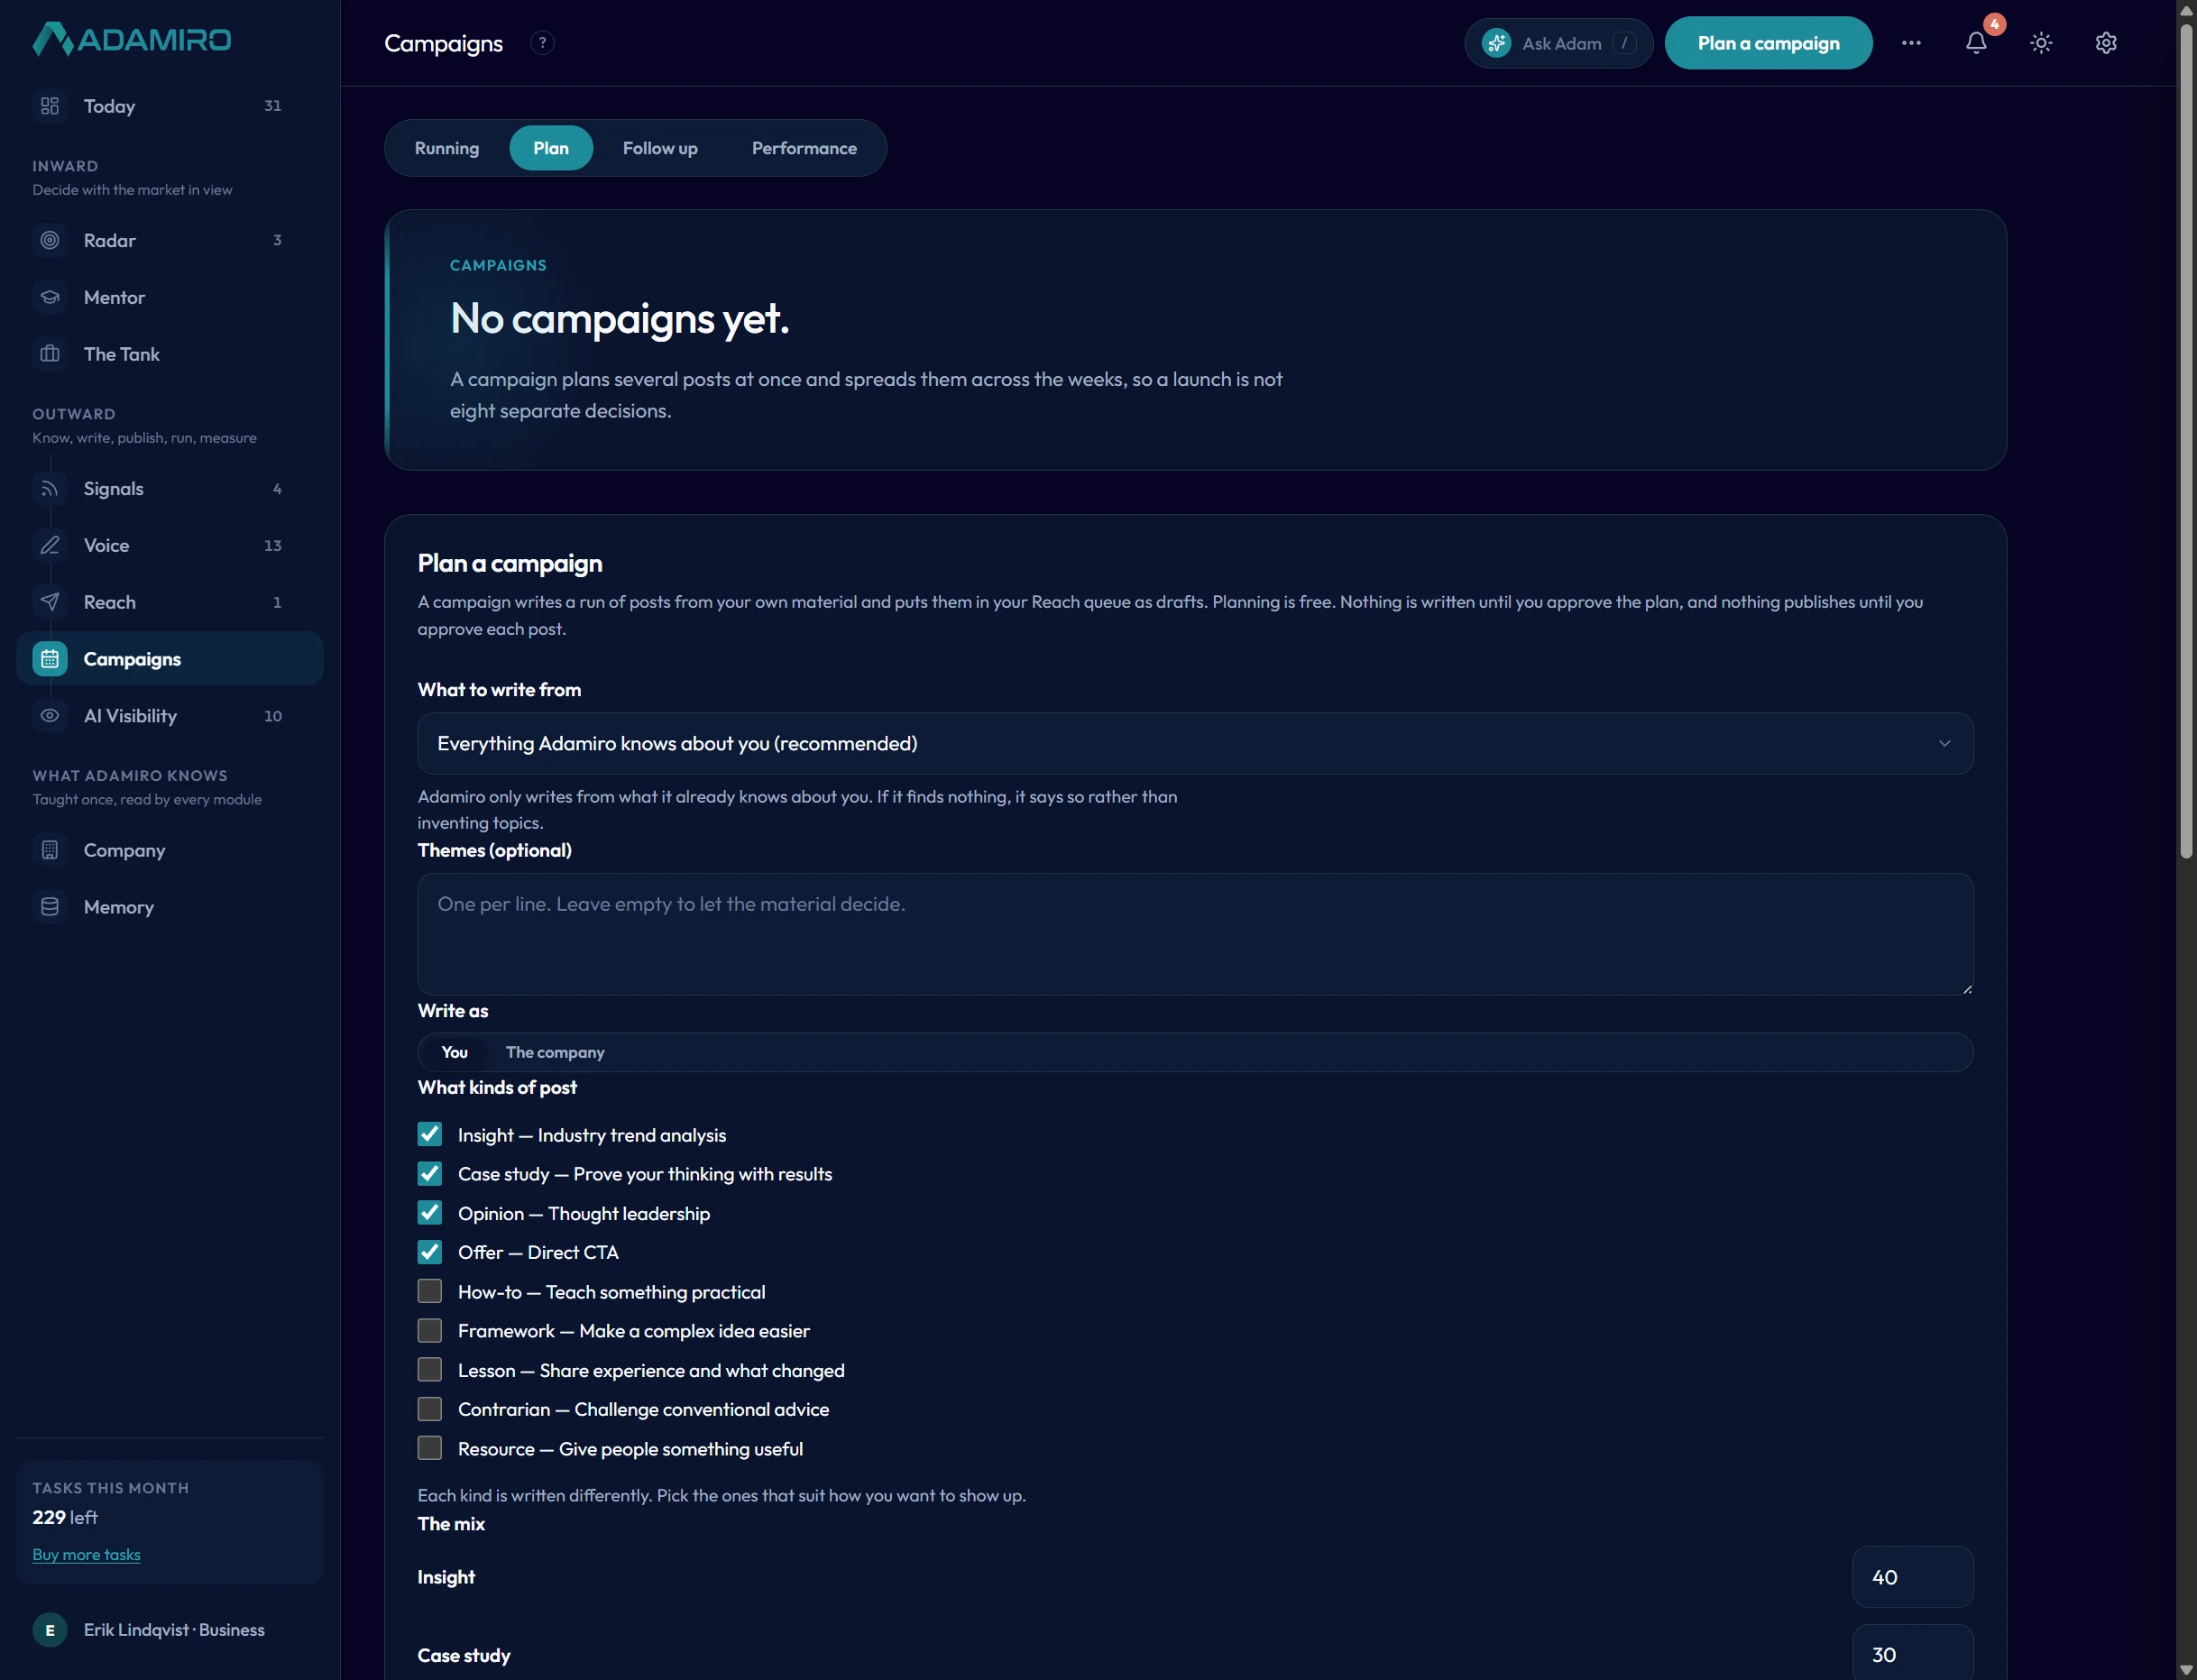Open AI Visibility in the sidebar
The image size is (2197, 1680).
click(x=170, y=716)
